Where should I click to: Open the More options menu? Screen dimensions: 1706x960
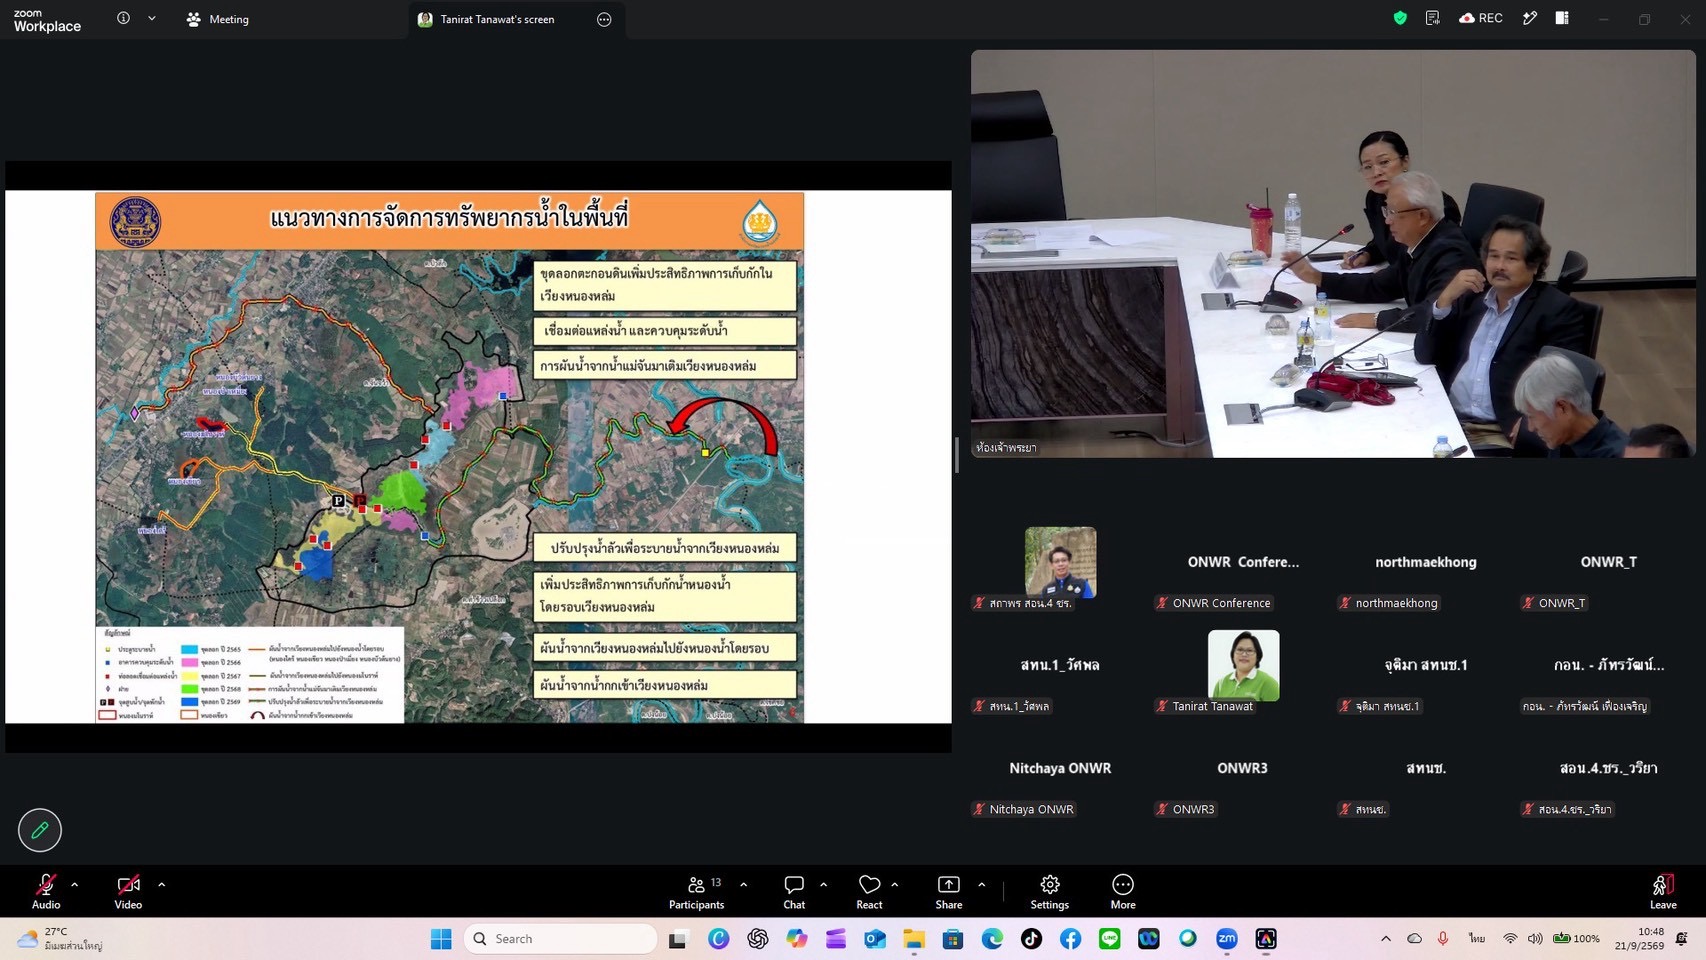click(1123, 892)
